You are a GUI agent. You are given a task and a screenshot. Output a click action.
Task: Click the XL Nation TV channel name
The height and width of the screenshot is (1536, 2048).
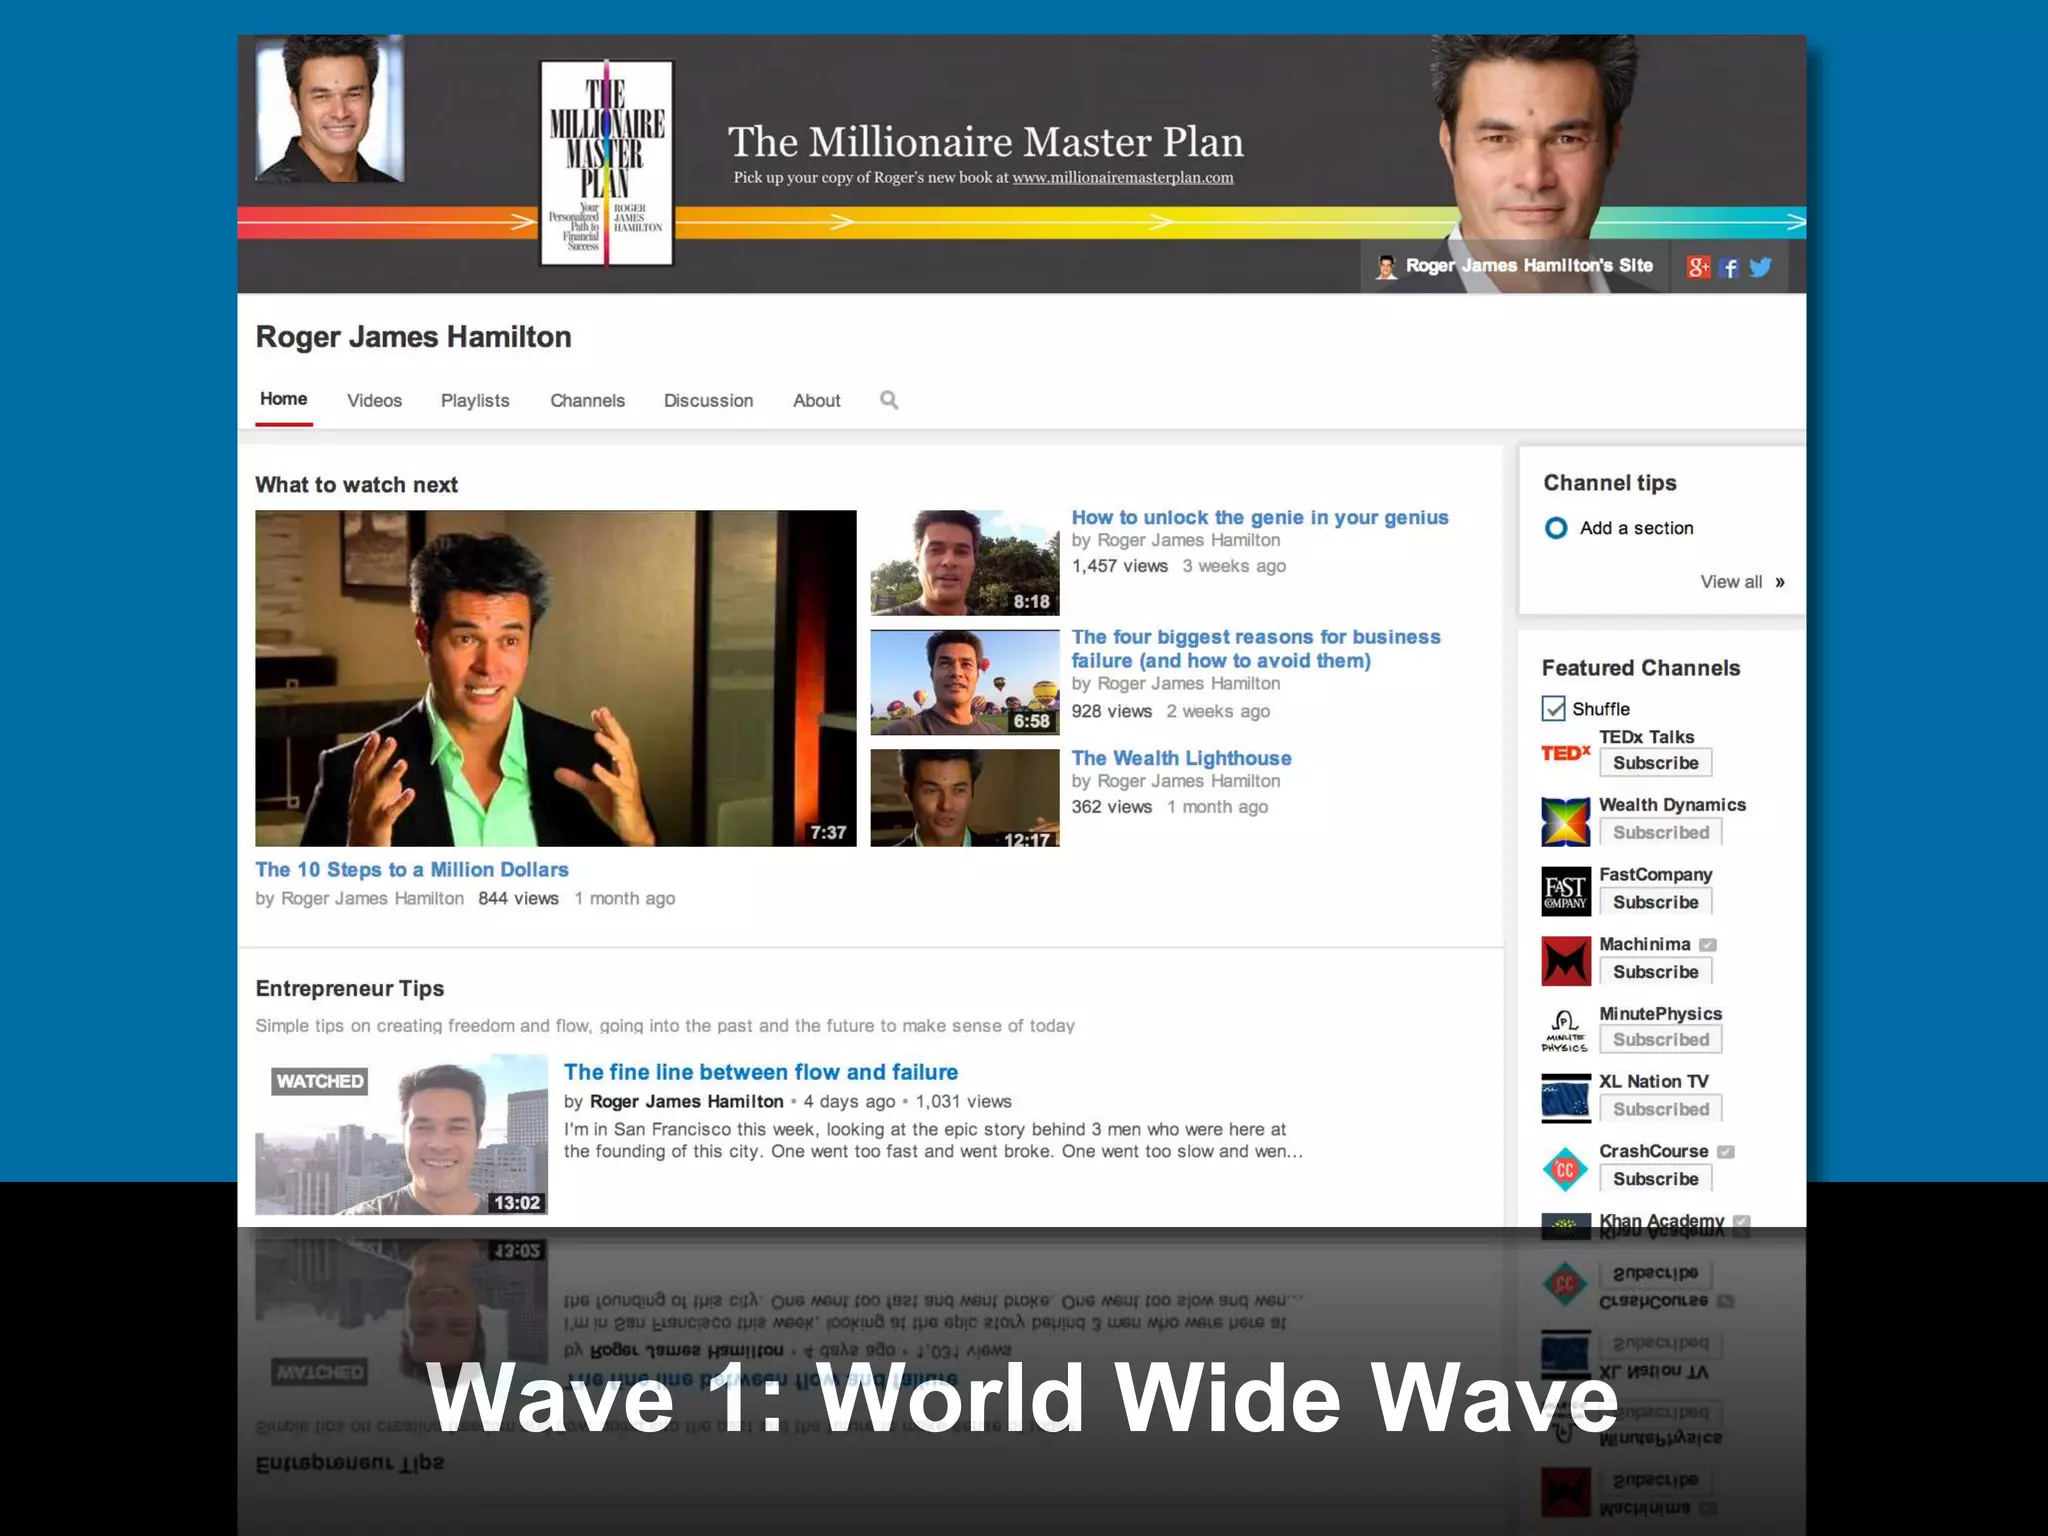click(1654, 1081)
